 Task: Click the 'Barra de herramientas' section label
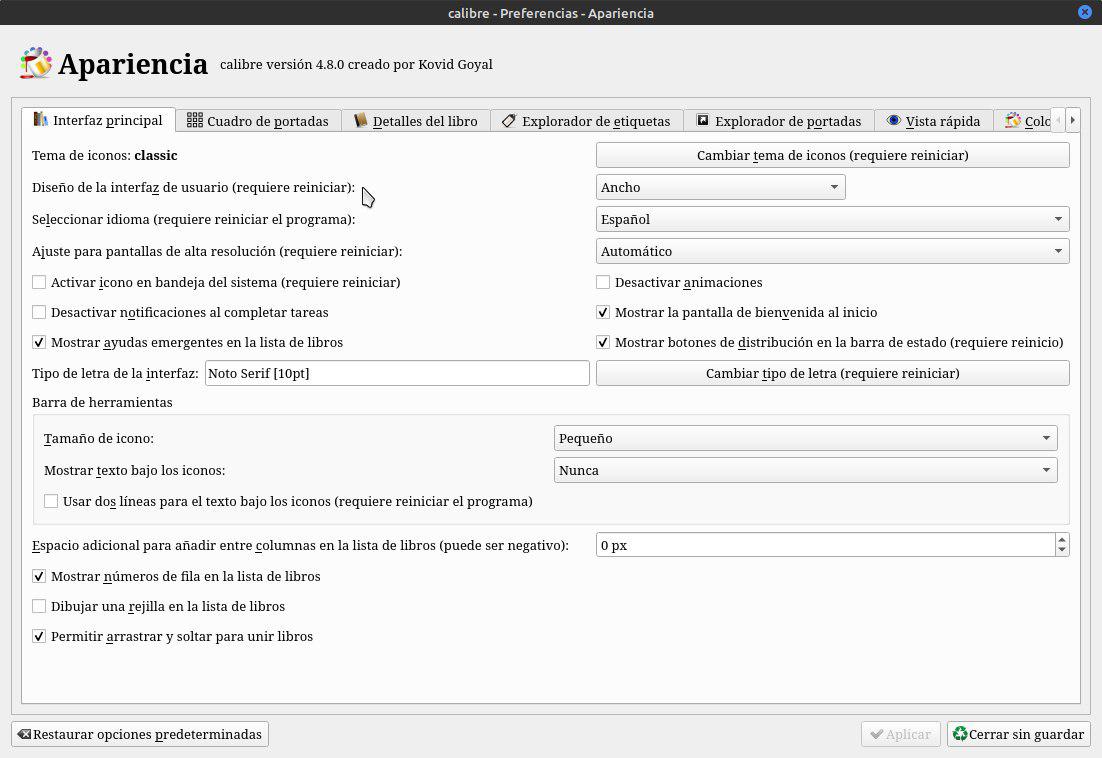coord(102,403)
